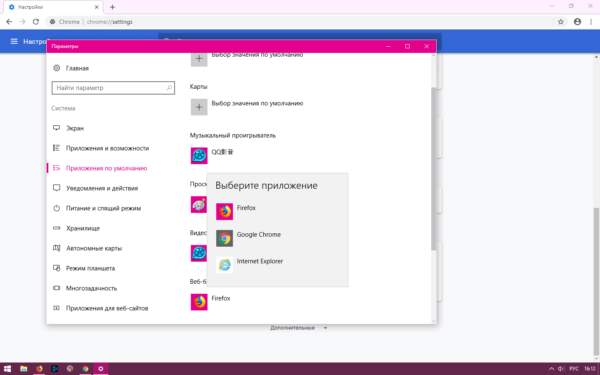Click the QQ影音 music player default app
600x375 pixels.
pos(212,156)
